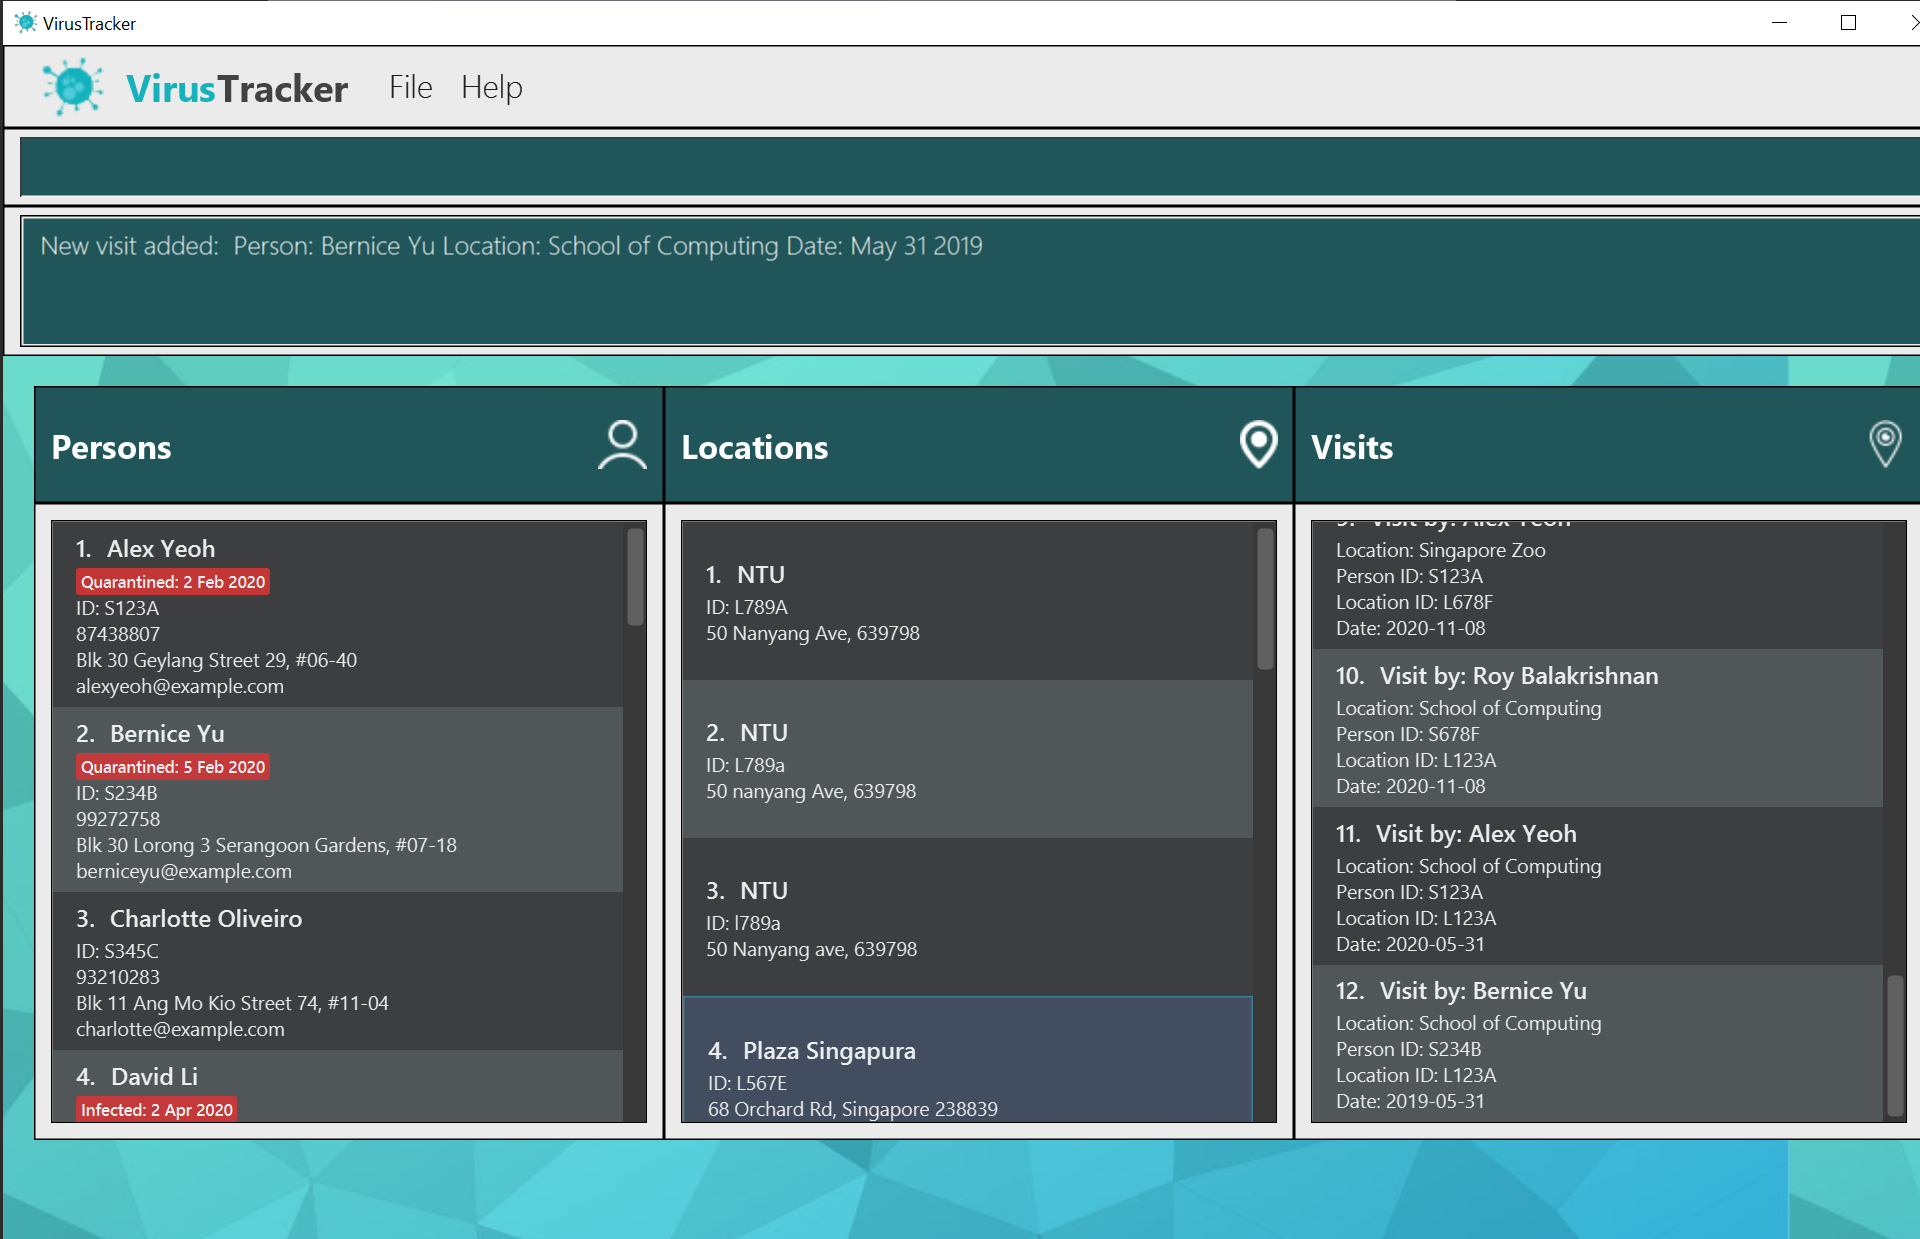Maximize the VirusTracker window
This screenshot has width=1920, height=1239.
(1848, 22)
